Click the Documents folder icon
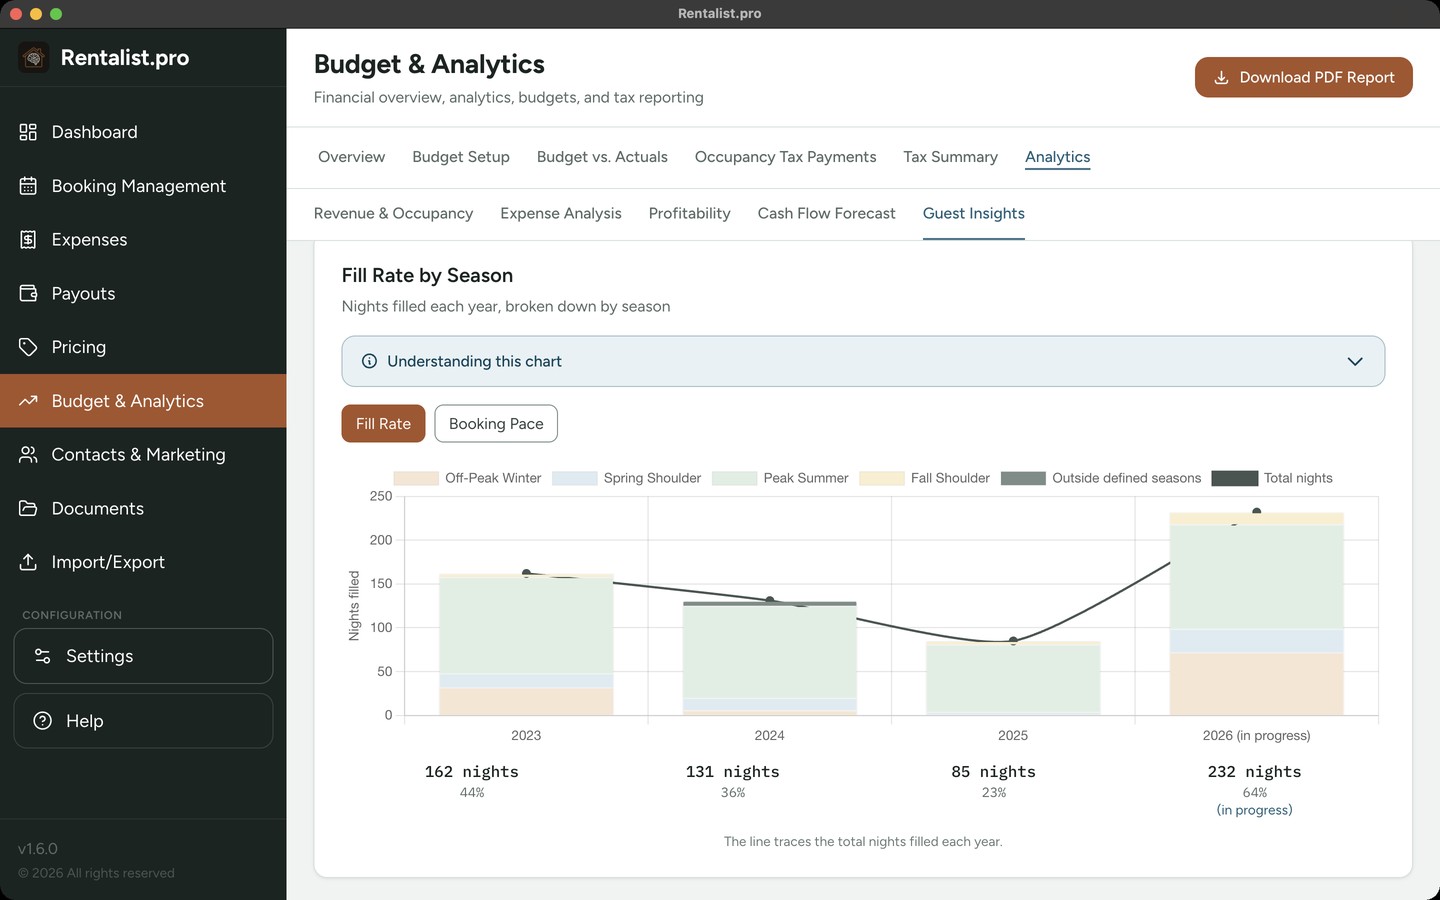This screenshot has height=900, width=1440. tap(28, 508)
